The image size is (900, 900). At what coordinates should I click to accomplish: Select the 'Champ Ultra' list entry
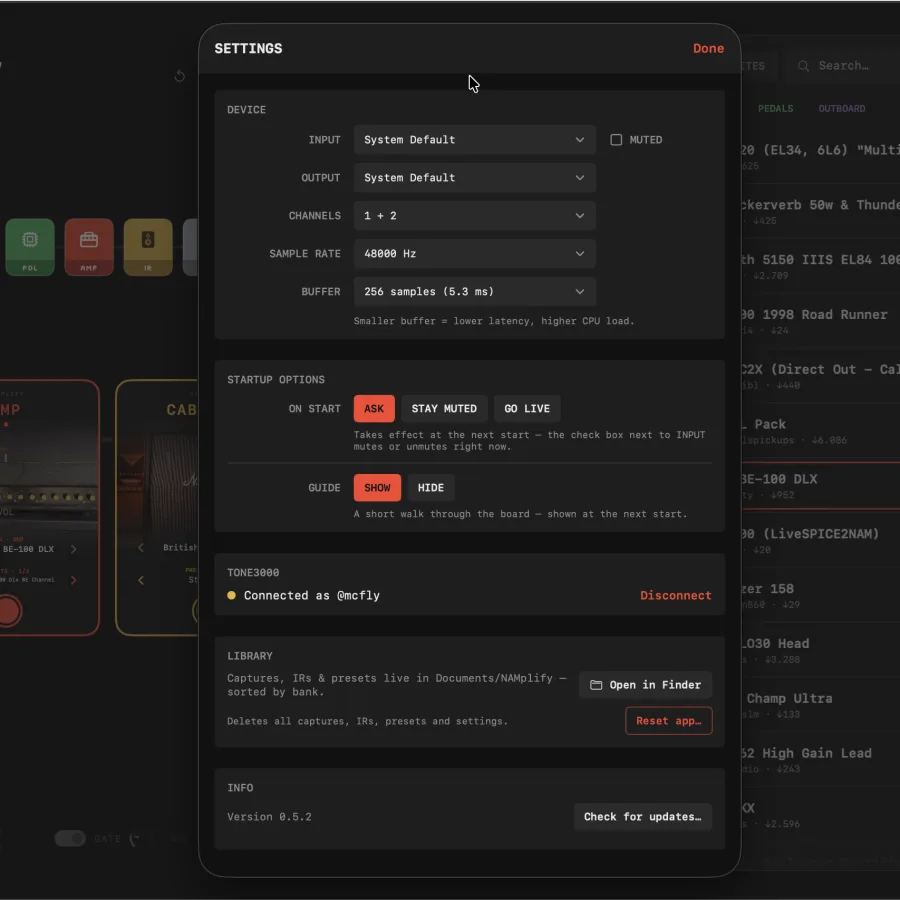pos(820,705)
